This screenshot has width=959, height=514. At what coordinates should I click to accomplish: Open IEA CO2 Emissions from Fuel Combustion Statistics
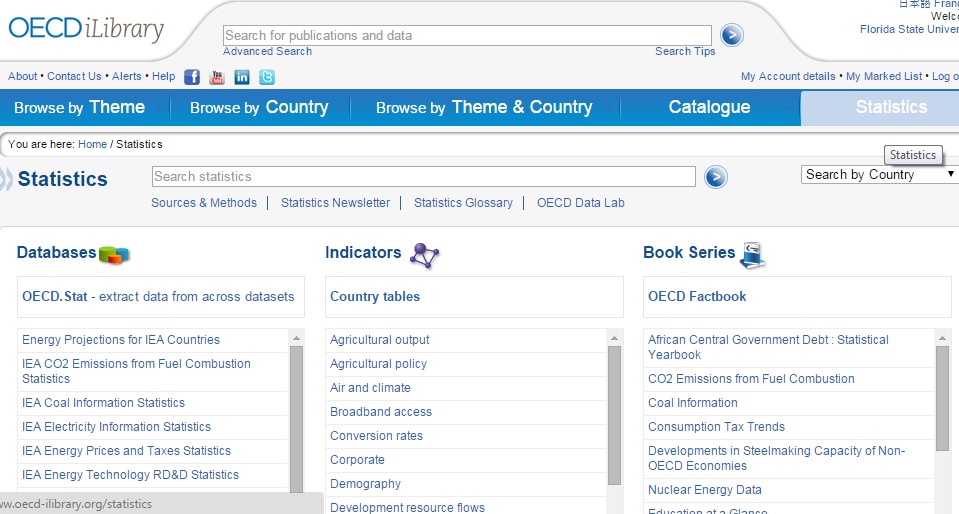[136, 371]
